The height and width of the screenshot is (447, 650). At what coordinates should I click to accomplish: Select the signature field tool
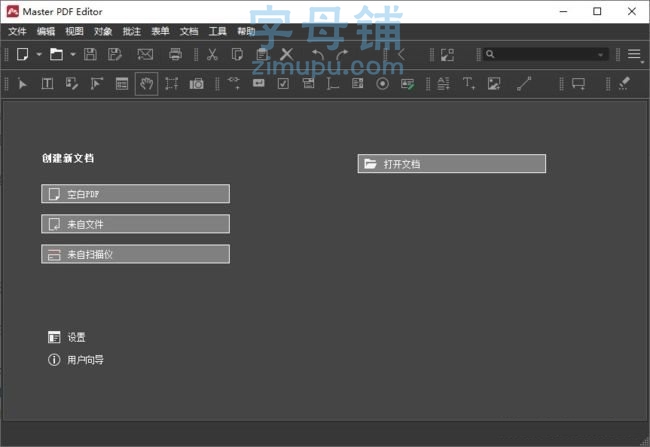coord(407,84)
